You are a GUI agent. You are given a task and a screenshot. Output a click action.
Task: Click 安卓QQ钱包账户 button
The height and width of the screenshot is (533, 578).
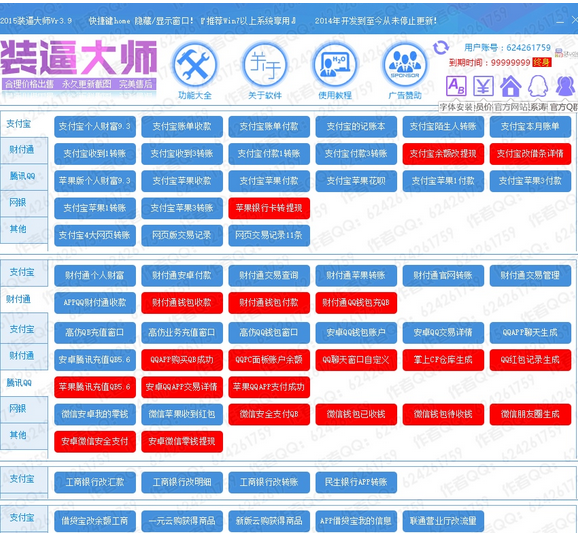[356, 332]
